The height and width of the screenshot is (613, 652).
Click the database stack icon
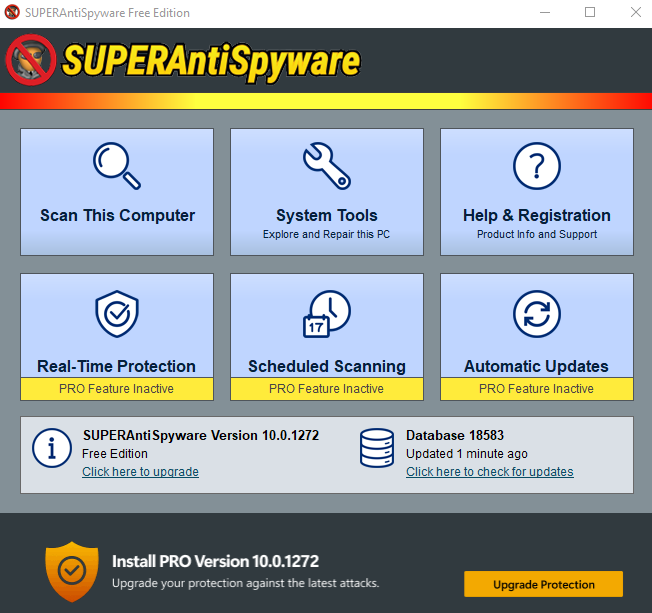pos(377,448)
